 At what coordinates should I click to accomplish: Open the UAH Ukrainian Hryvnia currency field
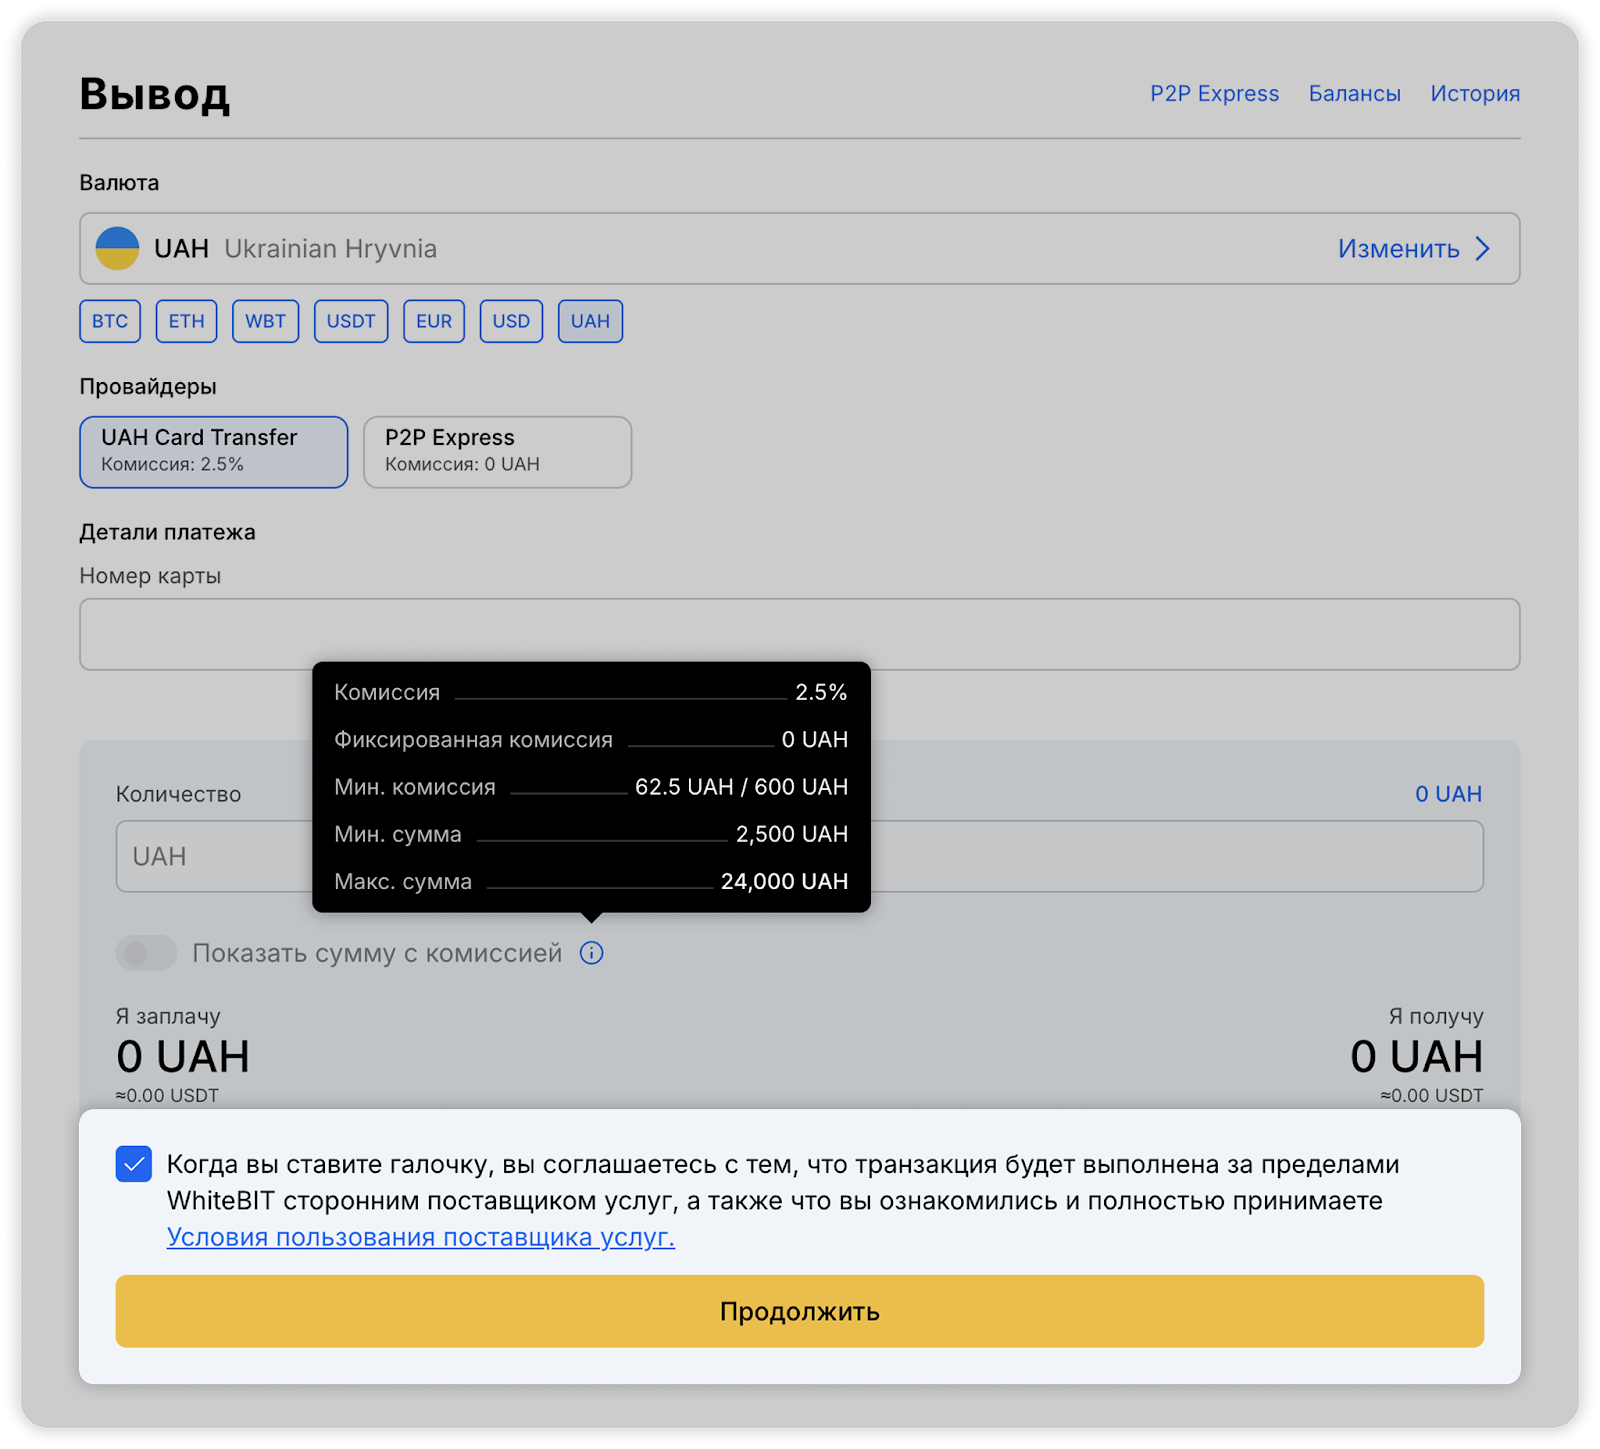[x=700, y=249]
